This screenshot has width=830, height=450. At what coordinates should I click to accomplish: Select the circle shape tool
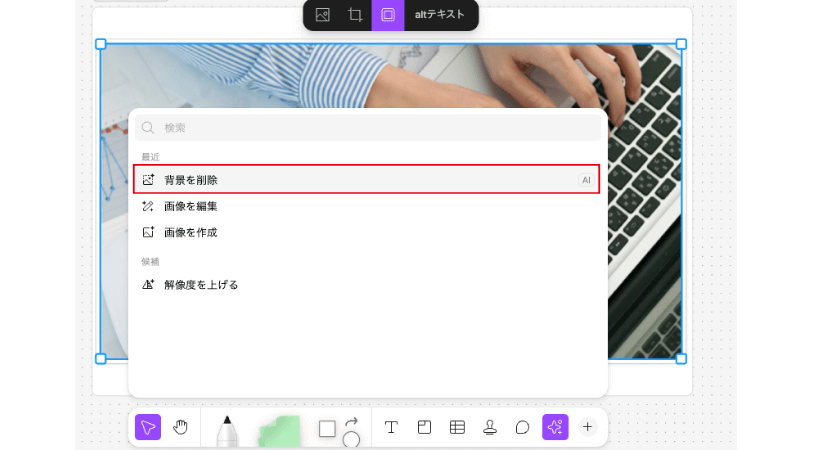(351, 439)
